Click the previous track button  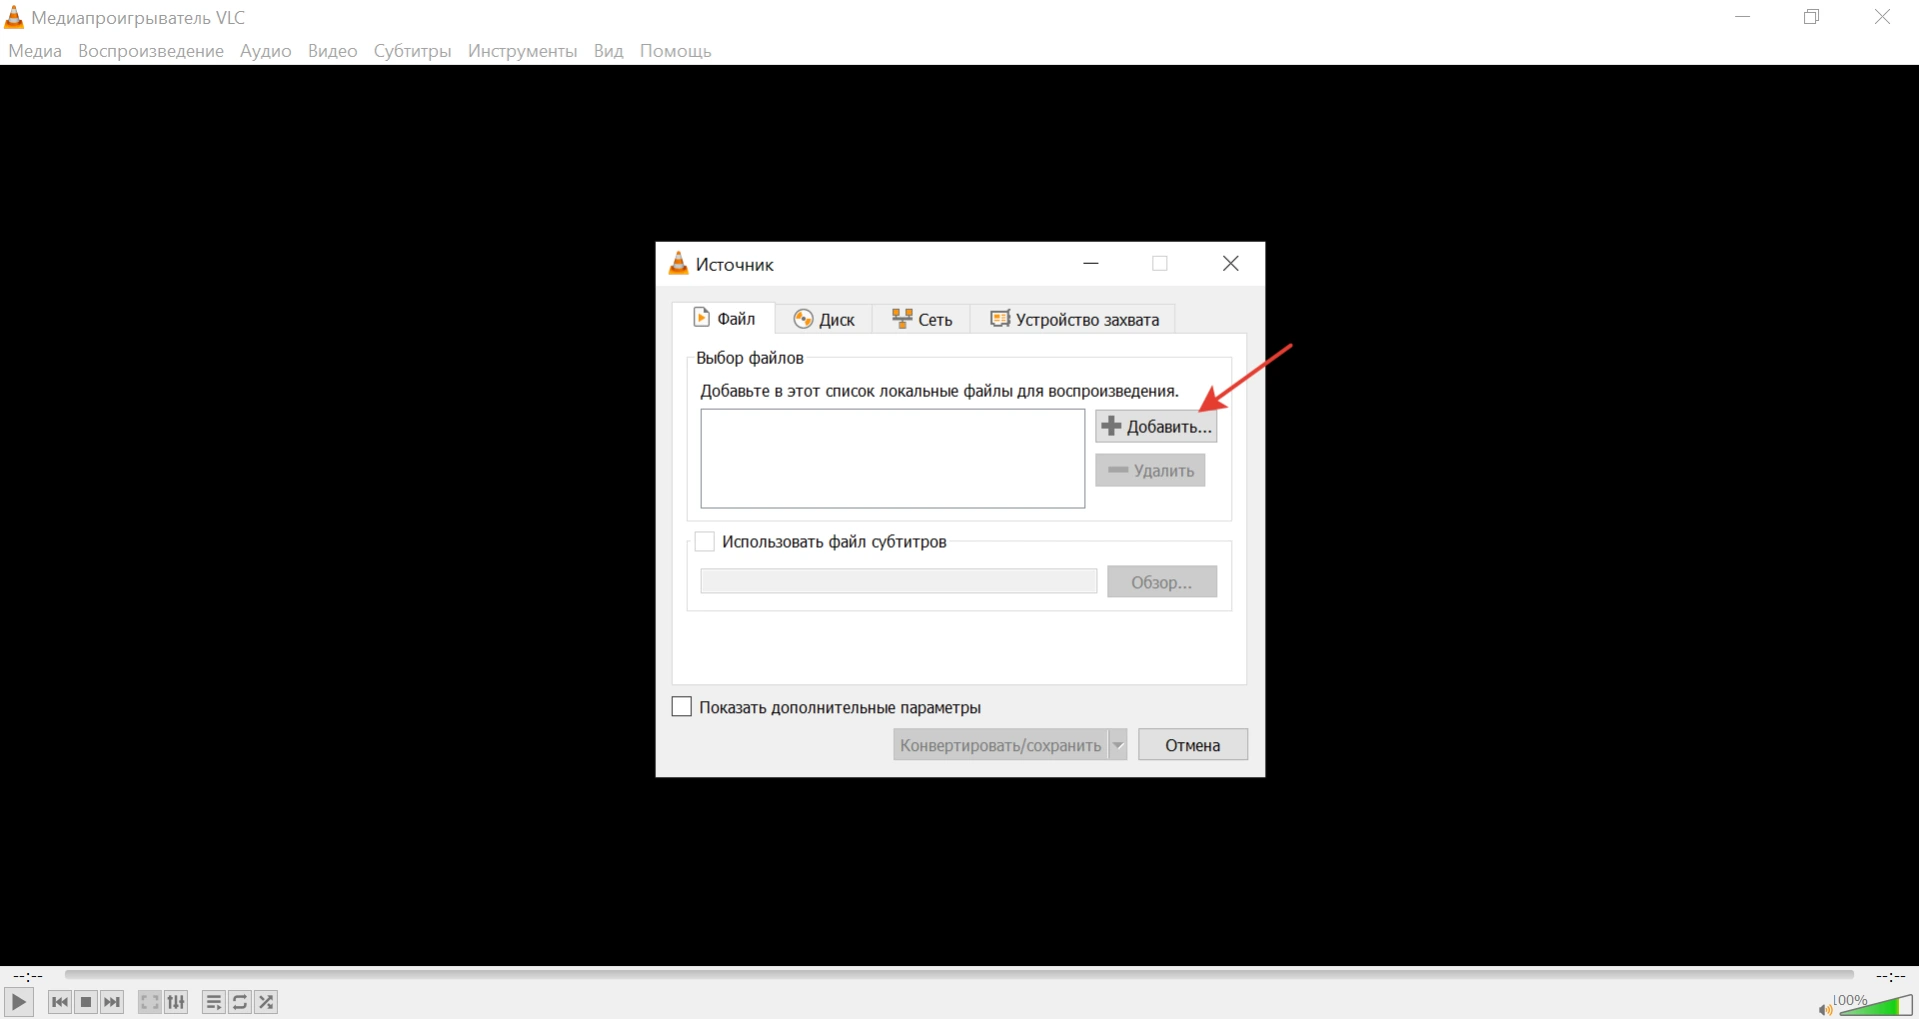[59, 1002]
